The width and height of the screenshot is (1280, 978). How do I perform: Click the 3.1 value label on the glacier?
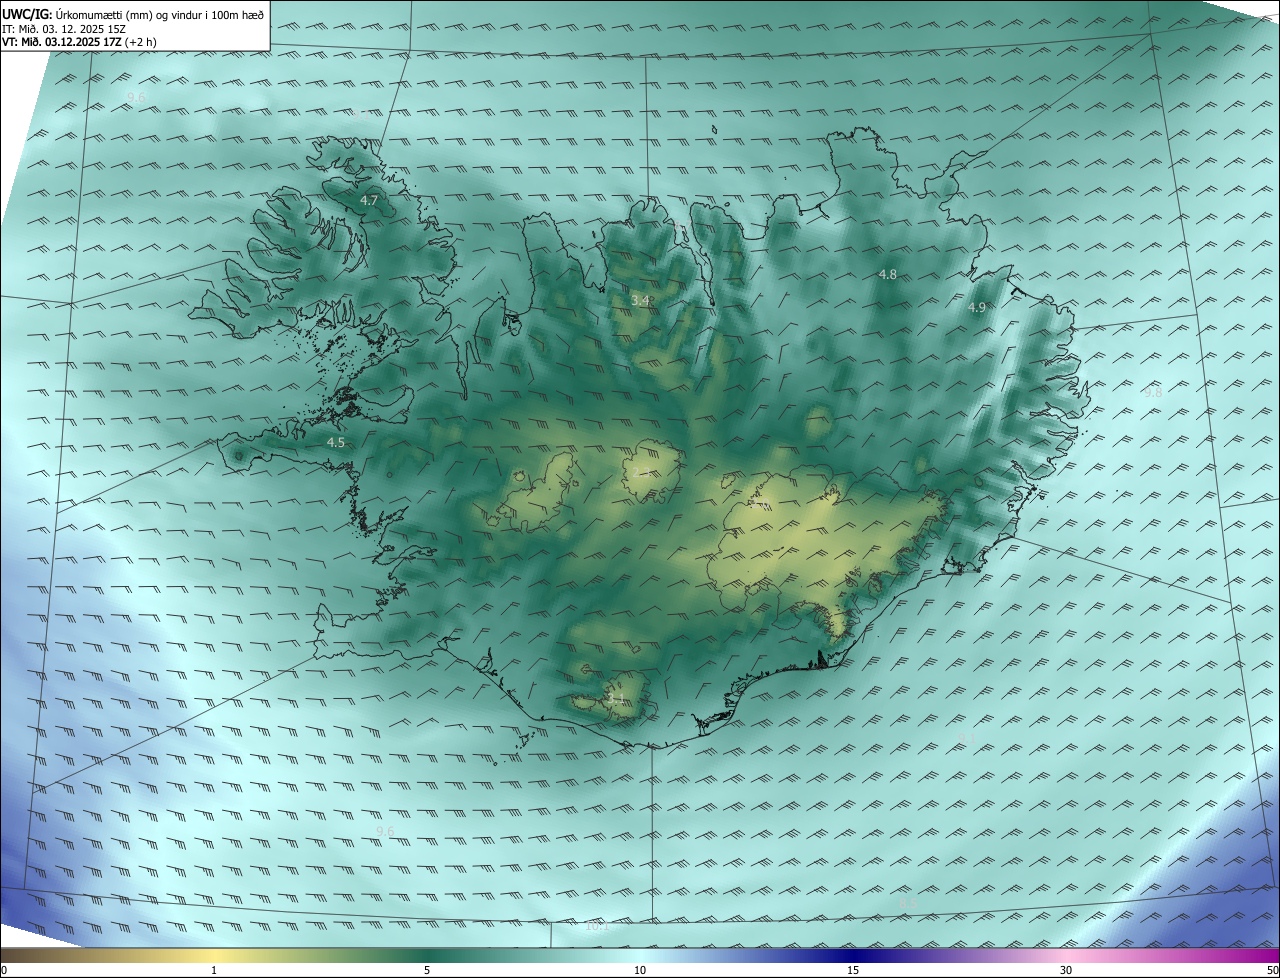coord(616,699)
